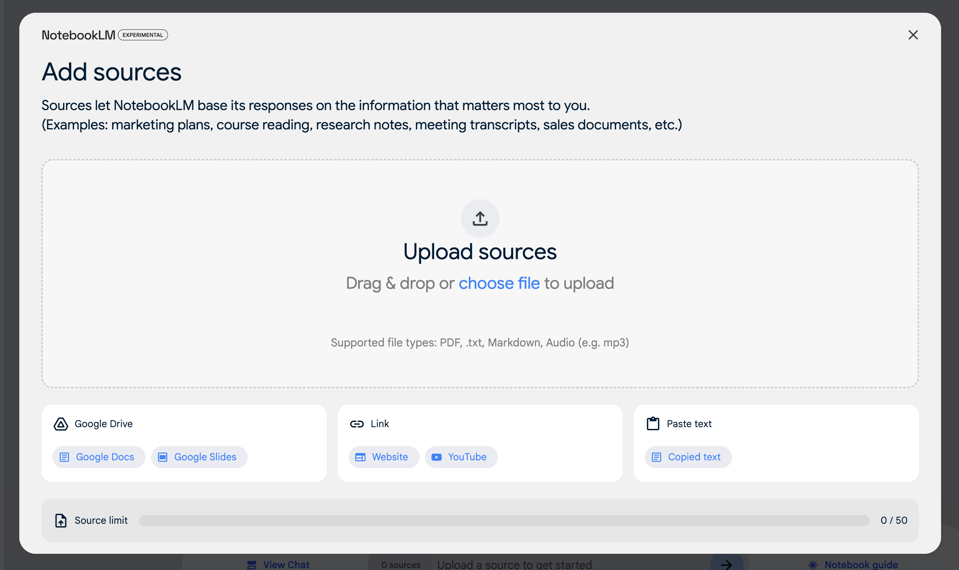Click the Link chain icon
This screenshot has width=959, height=570.
point(357,424)
